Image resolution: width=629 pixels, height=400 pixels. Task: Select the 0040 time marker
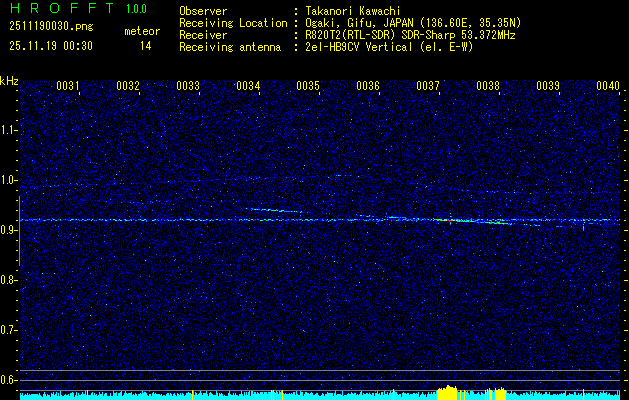point(608,87)
